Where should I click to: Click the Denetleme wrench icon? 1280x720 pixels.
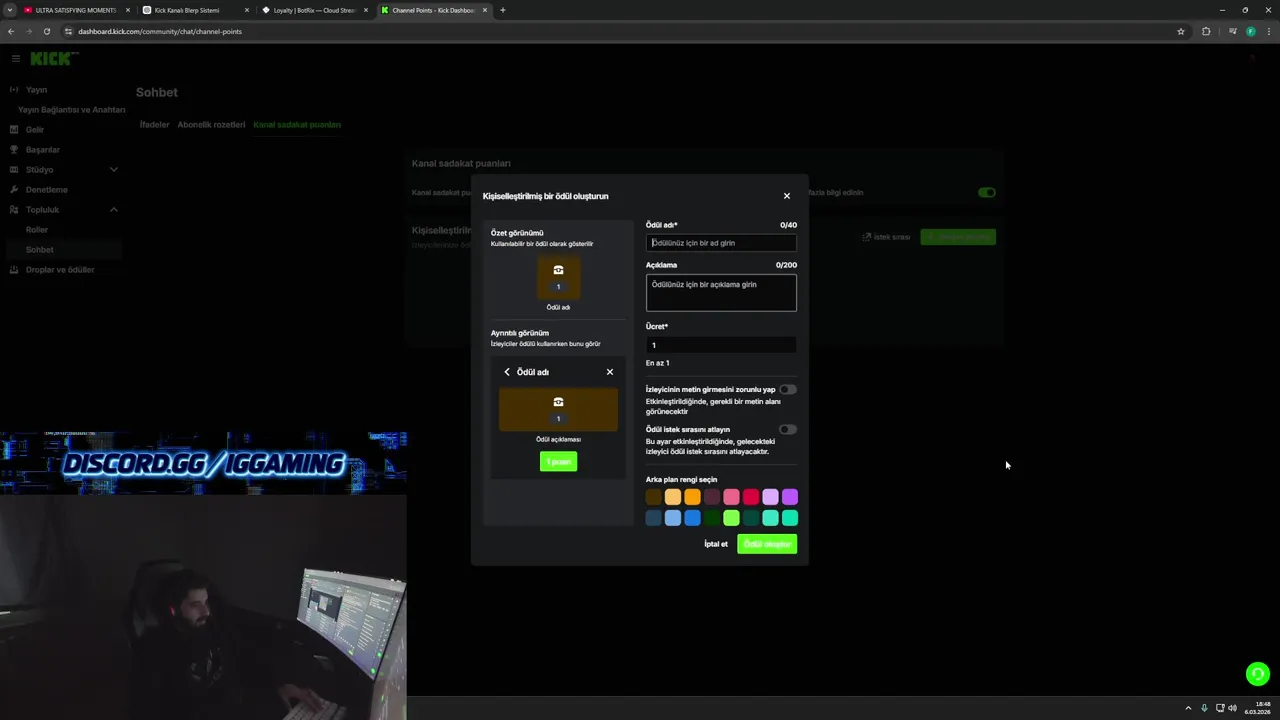click(x=14, y=190)
